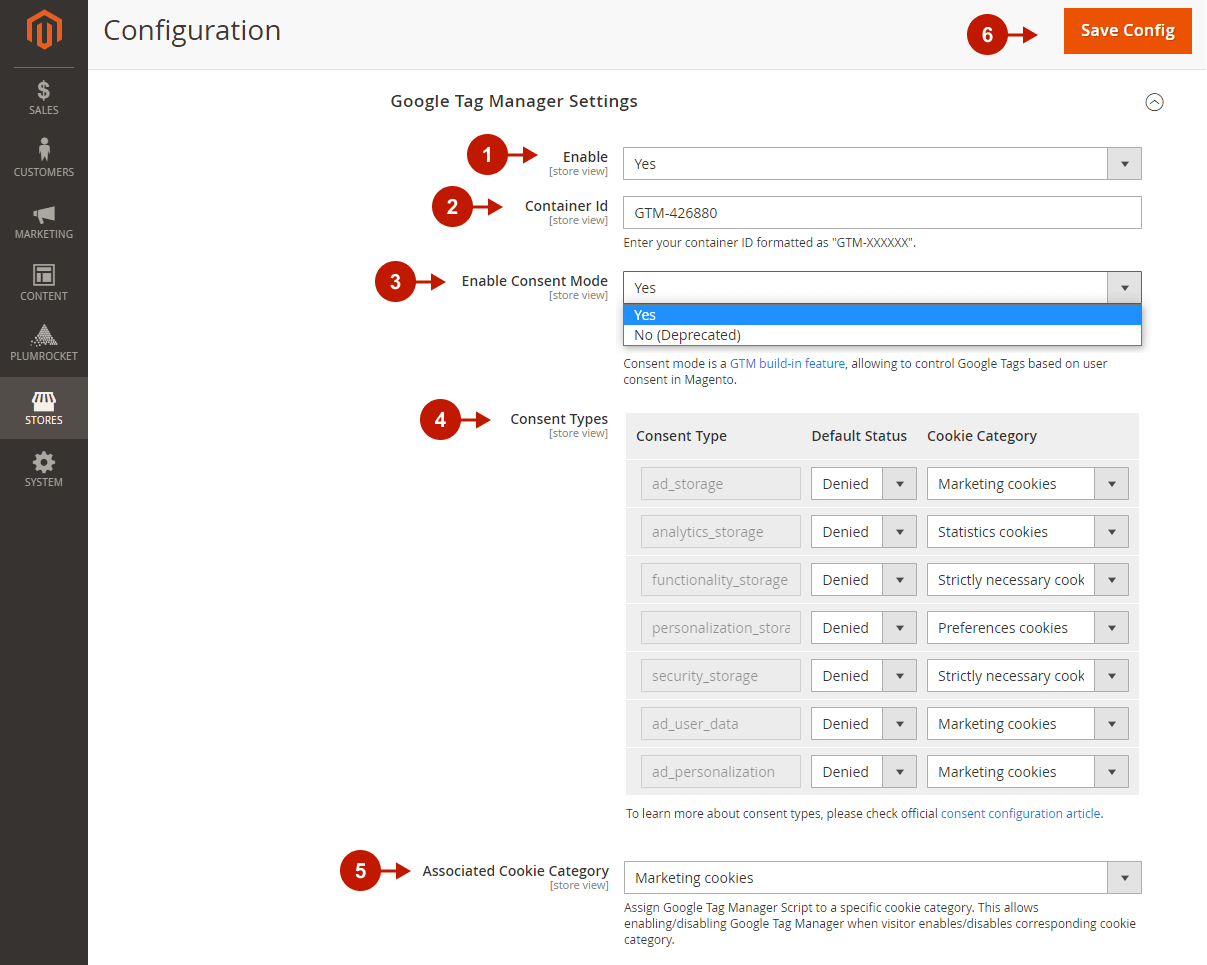Open the Marketing megaphone icon
The image size is (1207, 965).
(44, 221)
